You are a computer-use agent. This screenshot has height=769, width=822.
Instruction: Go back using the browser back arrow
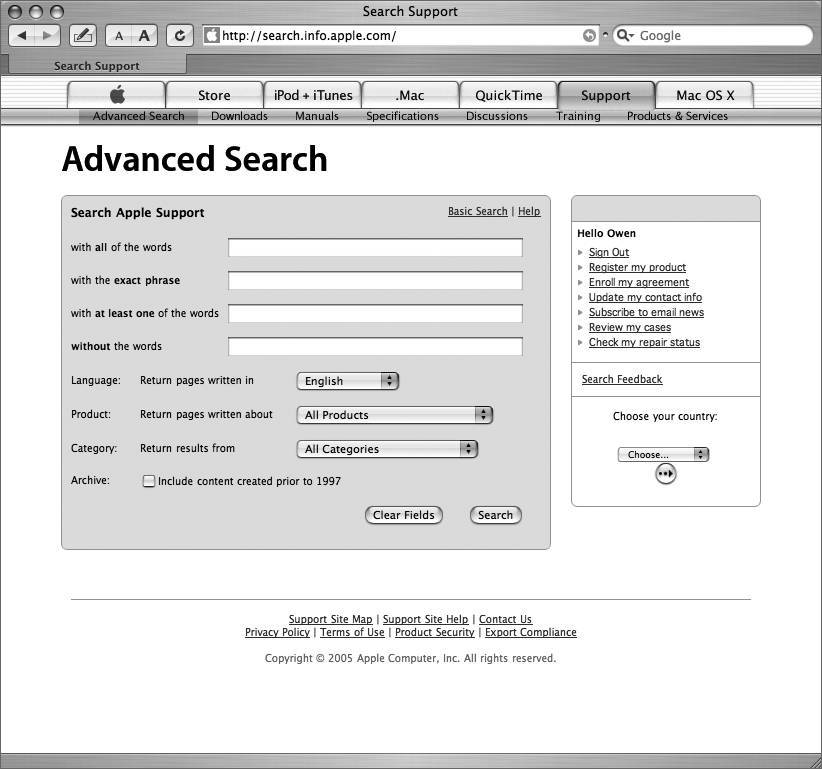tap(22, 36)
